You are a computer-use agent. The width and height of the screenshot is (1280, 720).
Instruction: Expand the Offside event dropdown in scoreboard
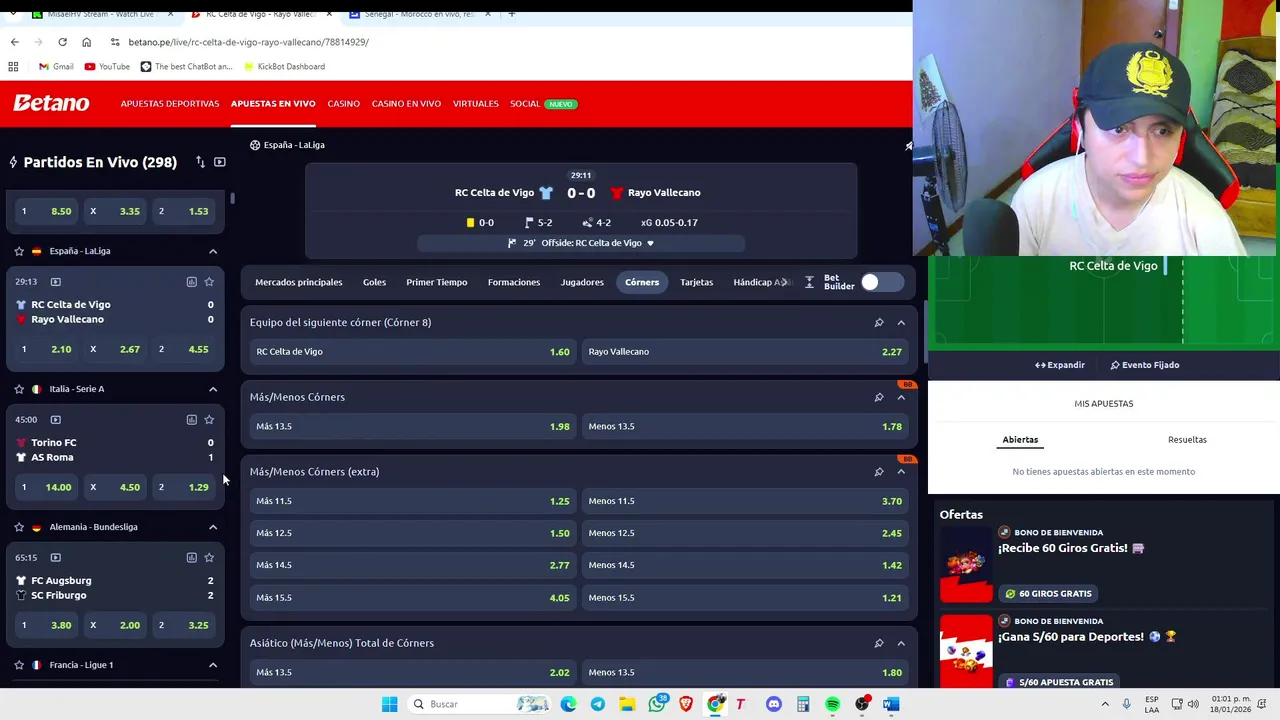[650, 243]
